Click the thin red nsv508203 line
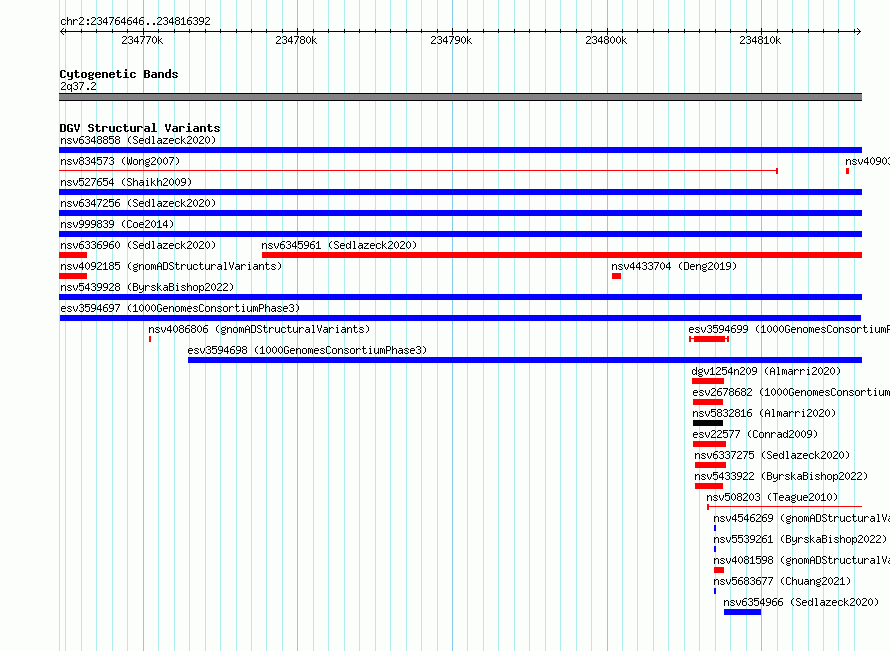This screenshot has width=890, height=651. pyautogui.click(x=784, y=507)
